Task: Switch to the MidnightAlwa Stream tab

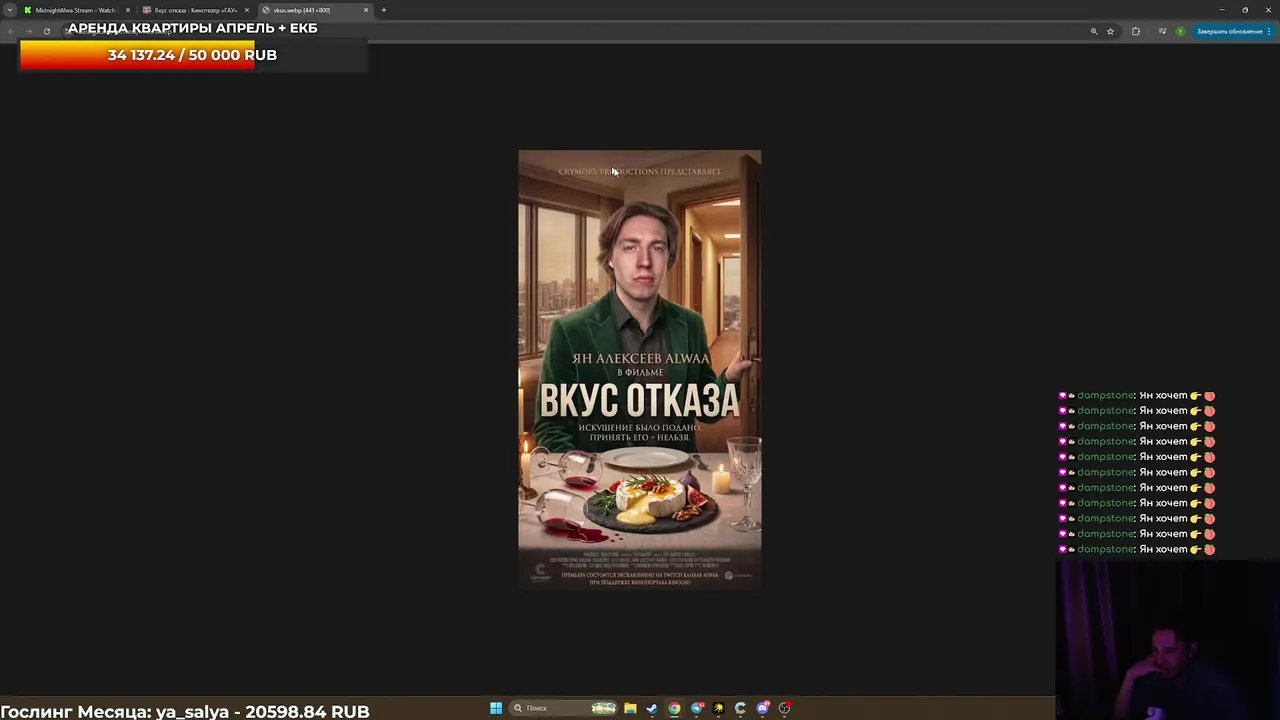Action: pos(75,10)
